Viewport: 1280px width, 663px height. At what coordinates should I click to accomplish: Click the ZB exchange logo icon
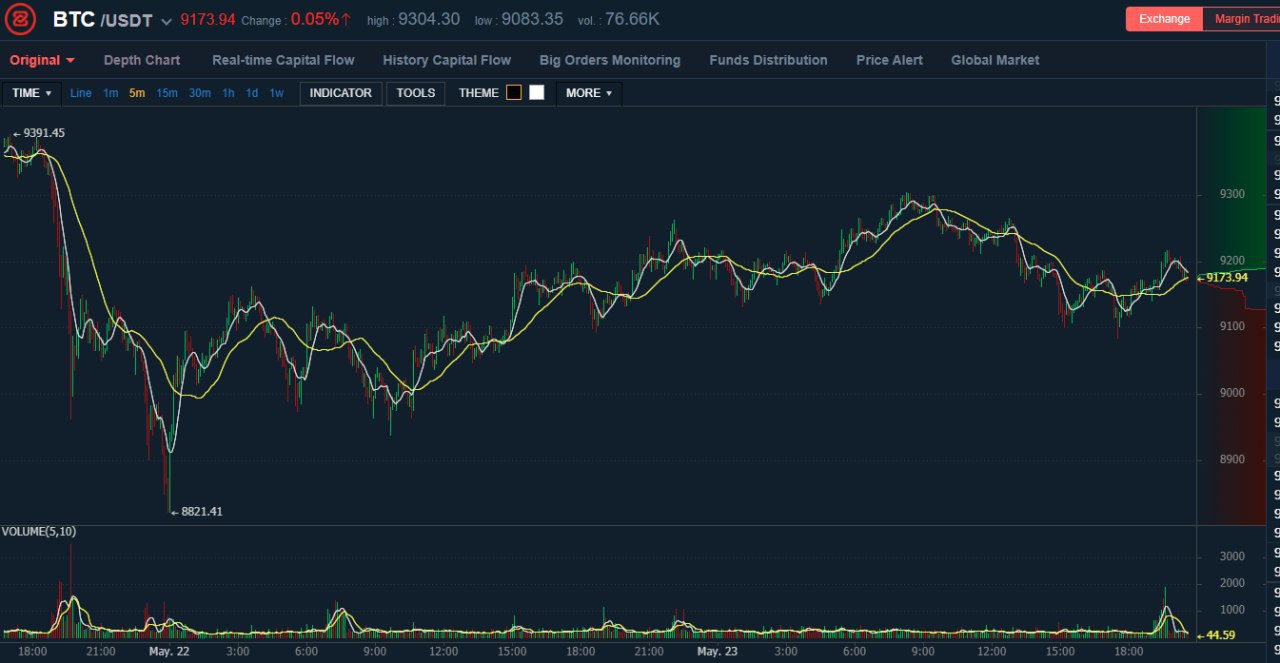pos(19,19)
